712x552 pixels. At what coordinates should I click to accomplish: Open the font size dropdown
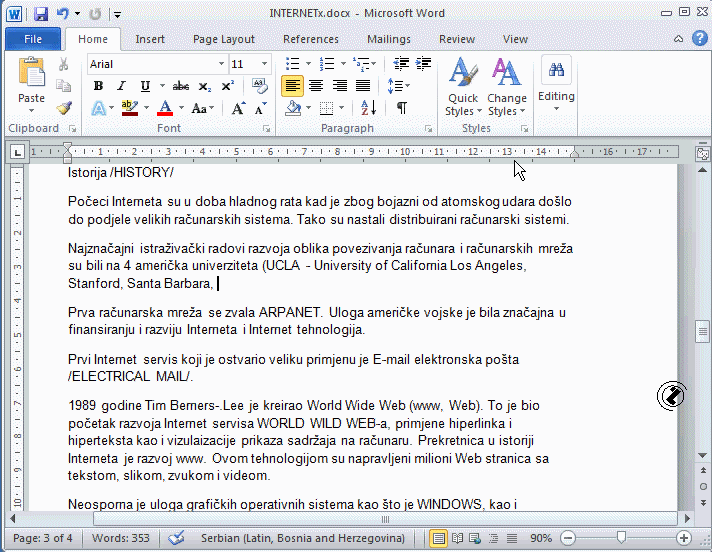pyautogui.click(x=265, y=64)
